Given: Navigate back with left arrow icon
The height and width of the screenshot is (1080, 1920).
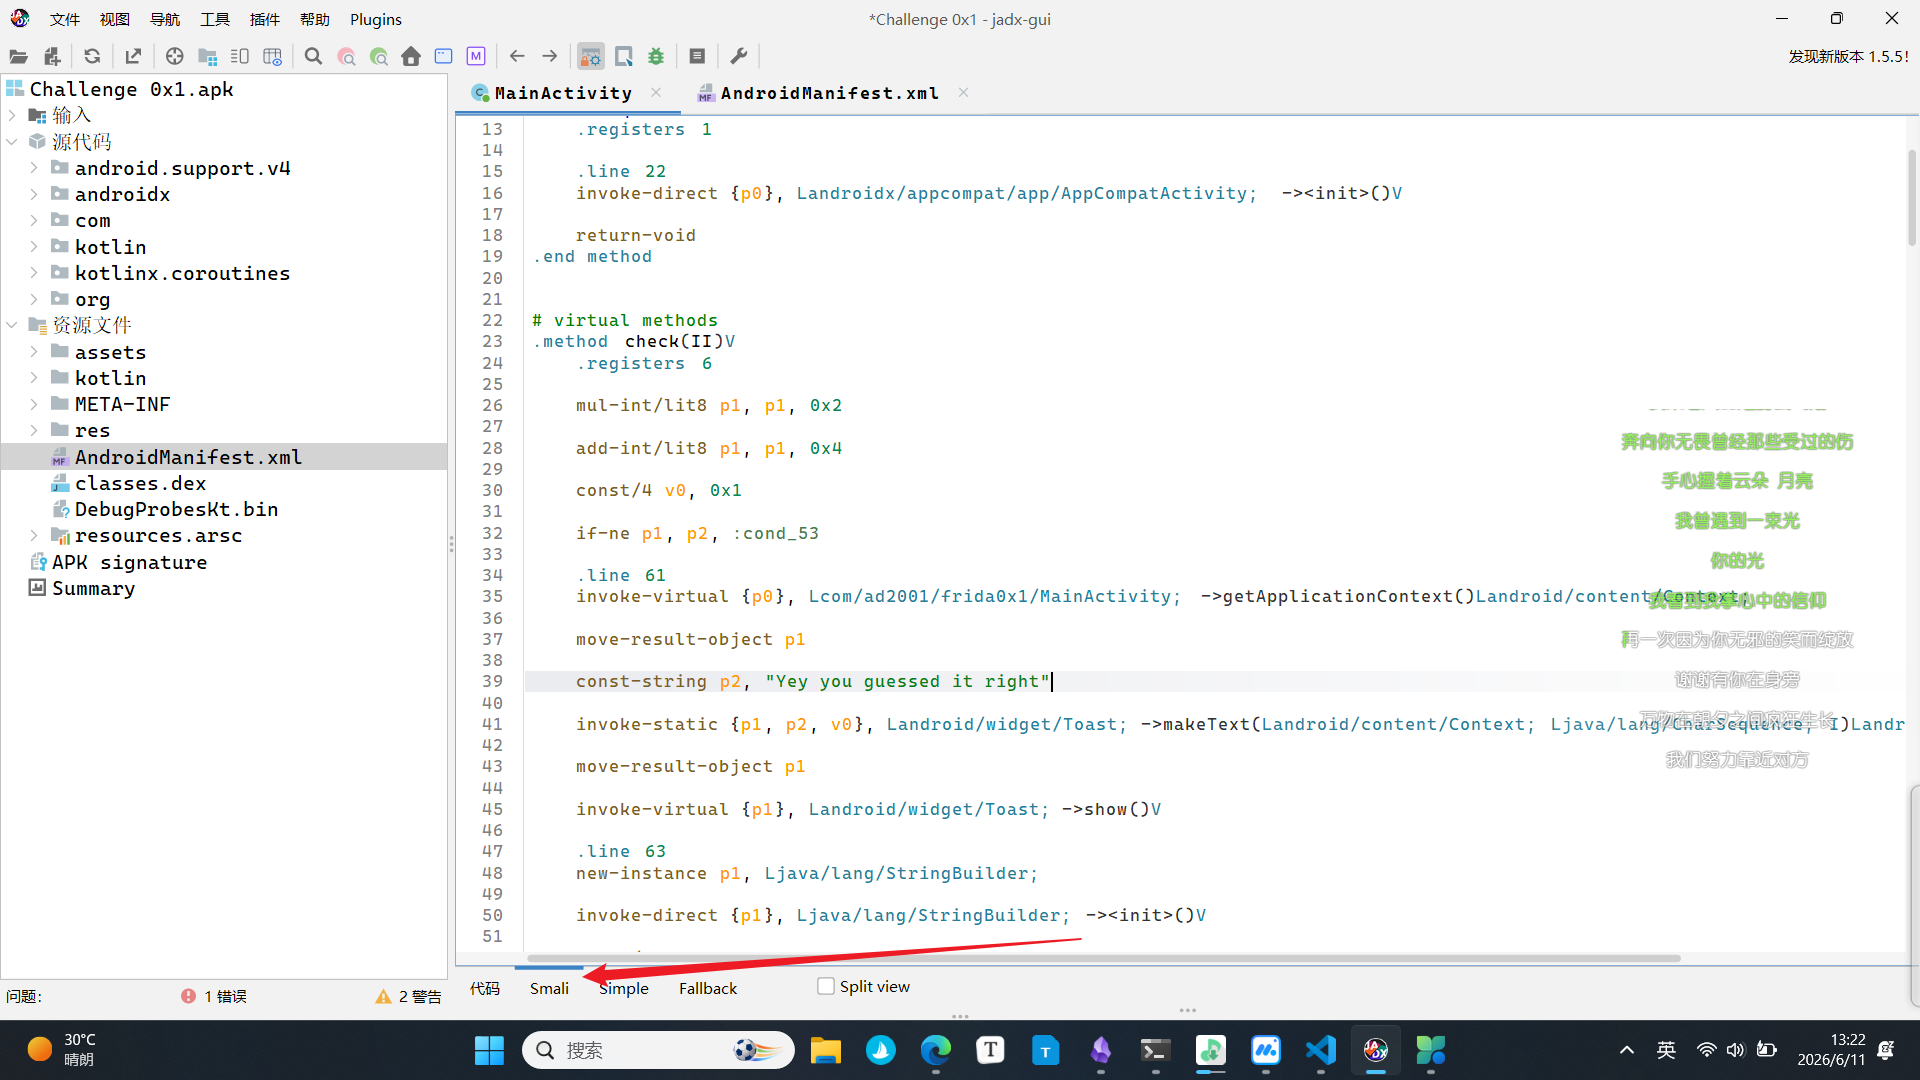Looking at the screenshot, I should click(517, 56).
